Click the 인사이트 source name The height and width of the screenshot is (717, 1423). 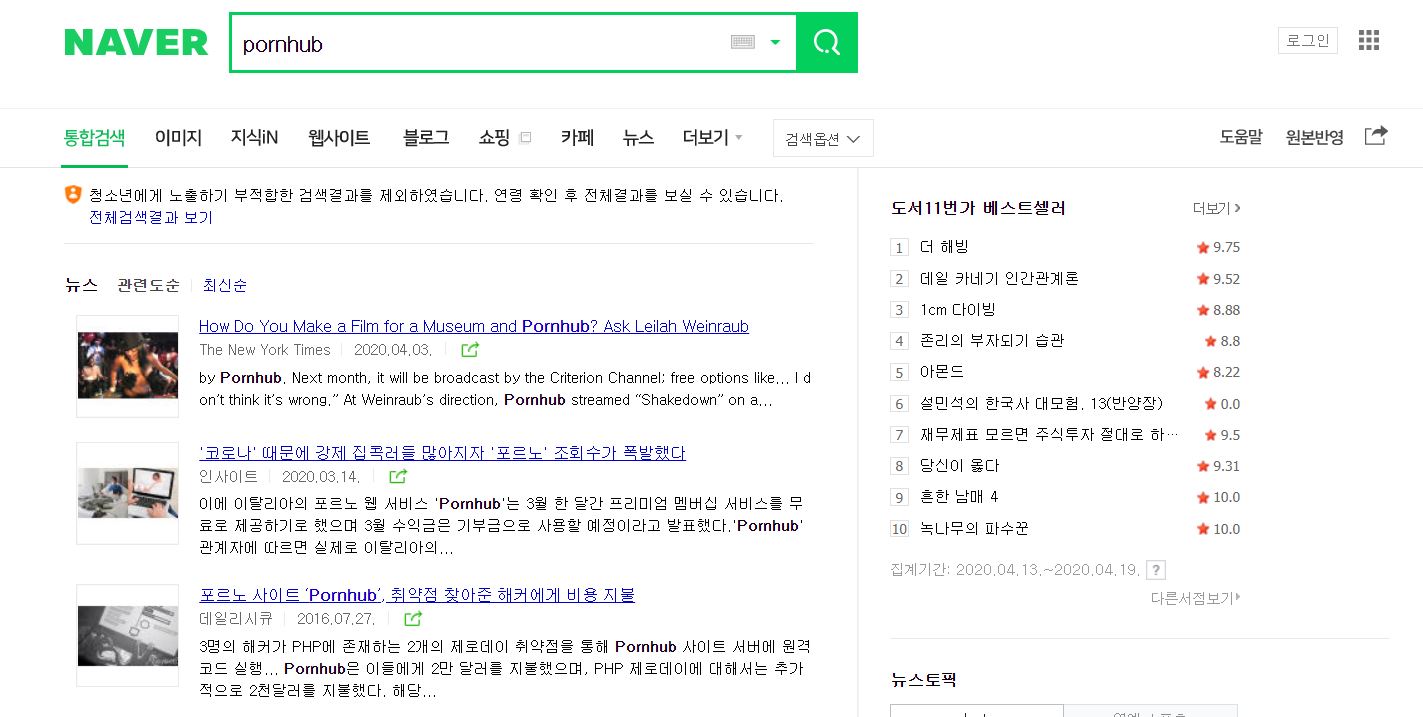pyautogui.click(x=228, y=477)
